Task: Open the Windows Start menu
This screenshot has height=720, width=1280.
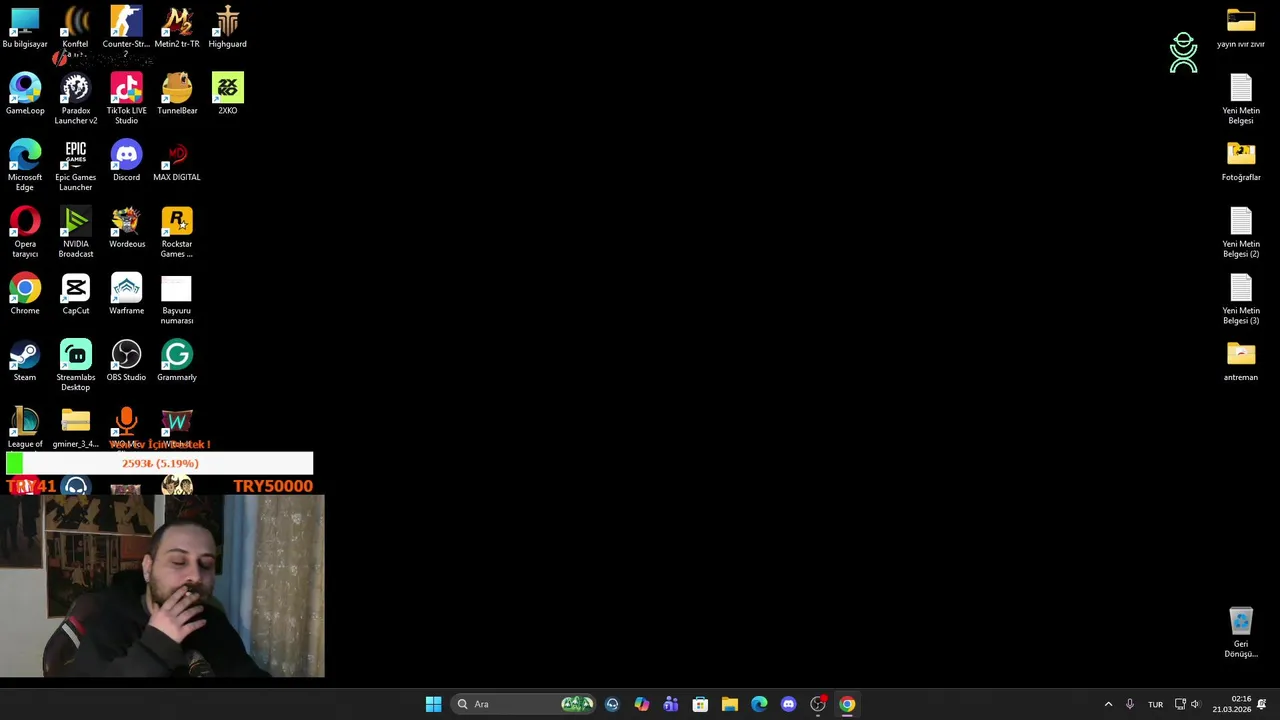Action: point(433,704)
